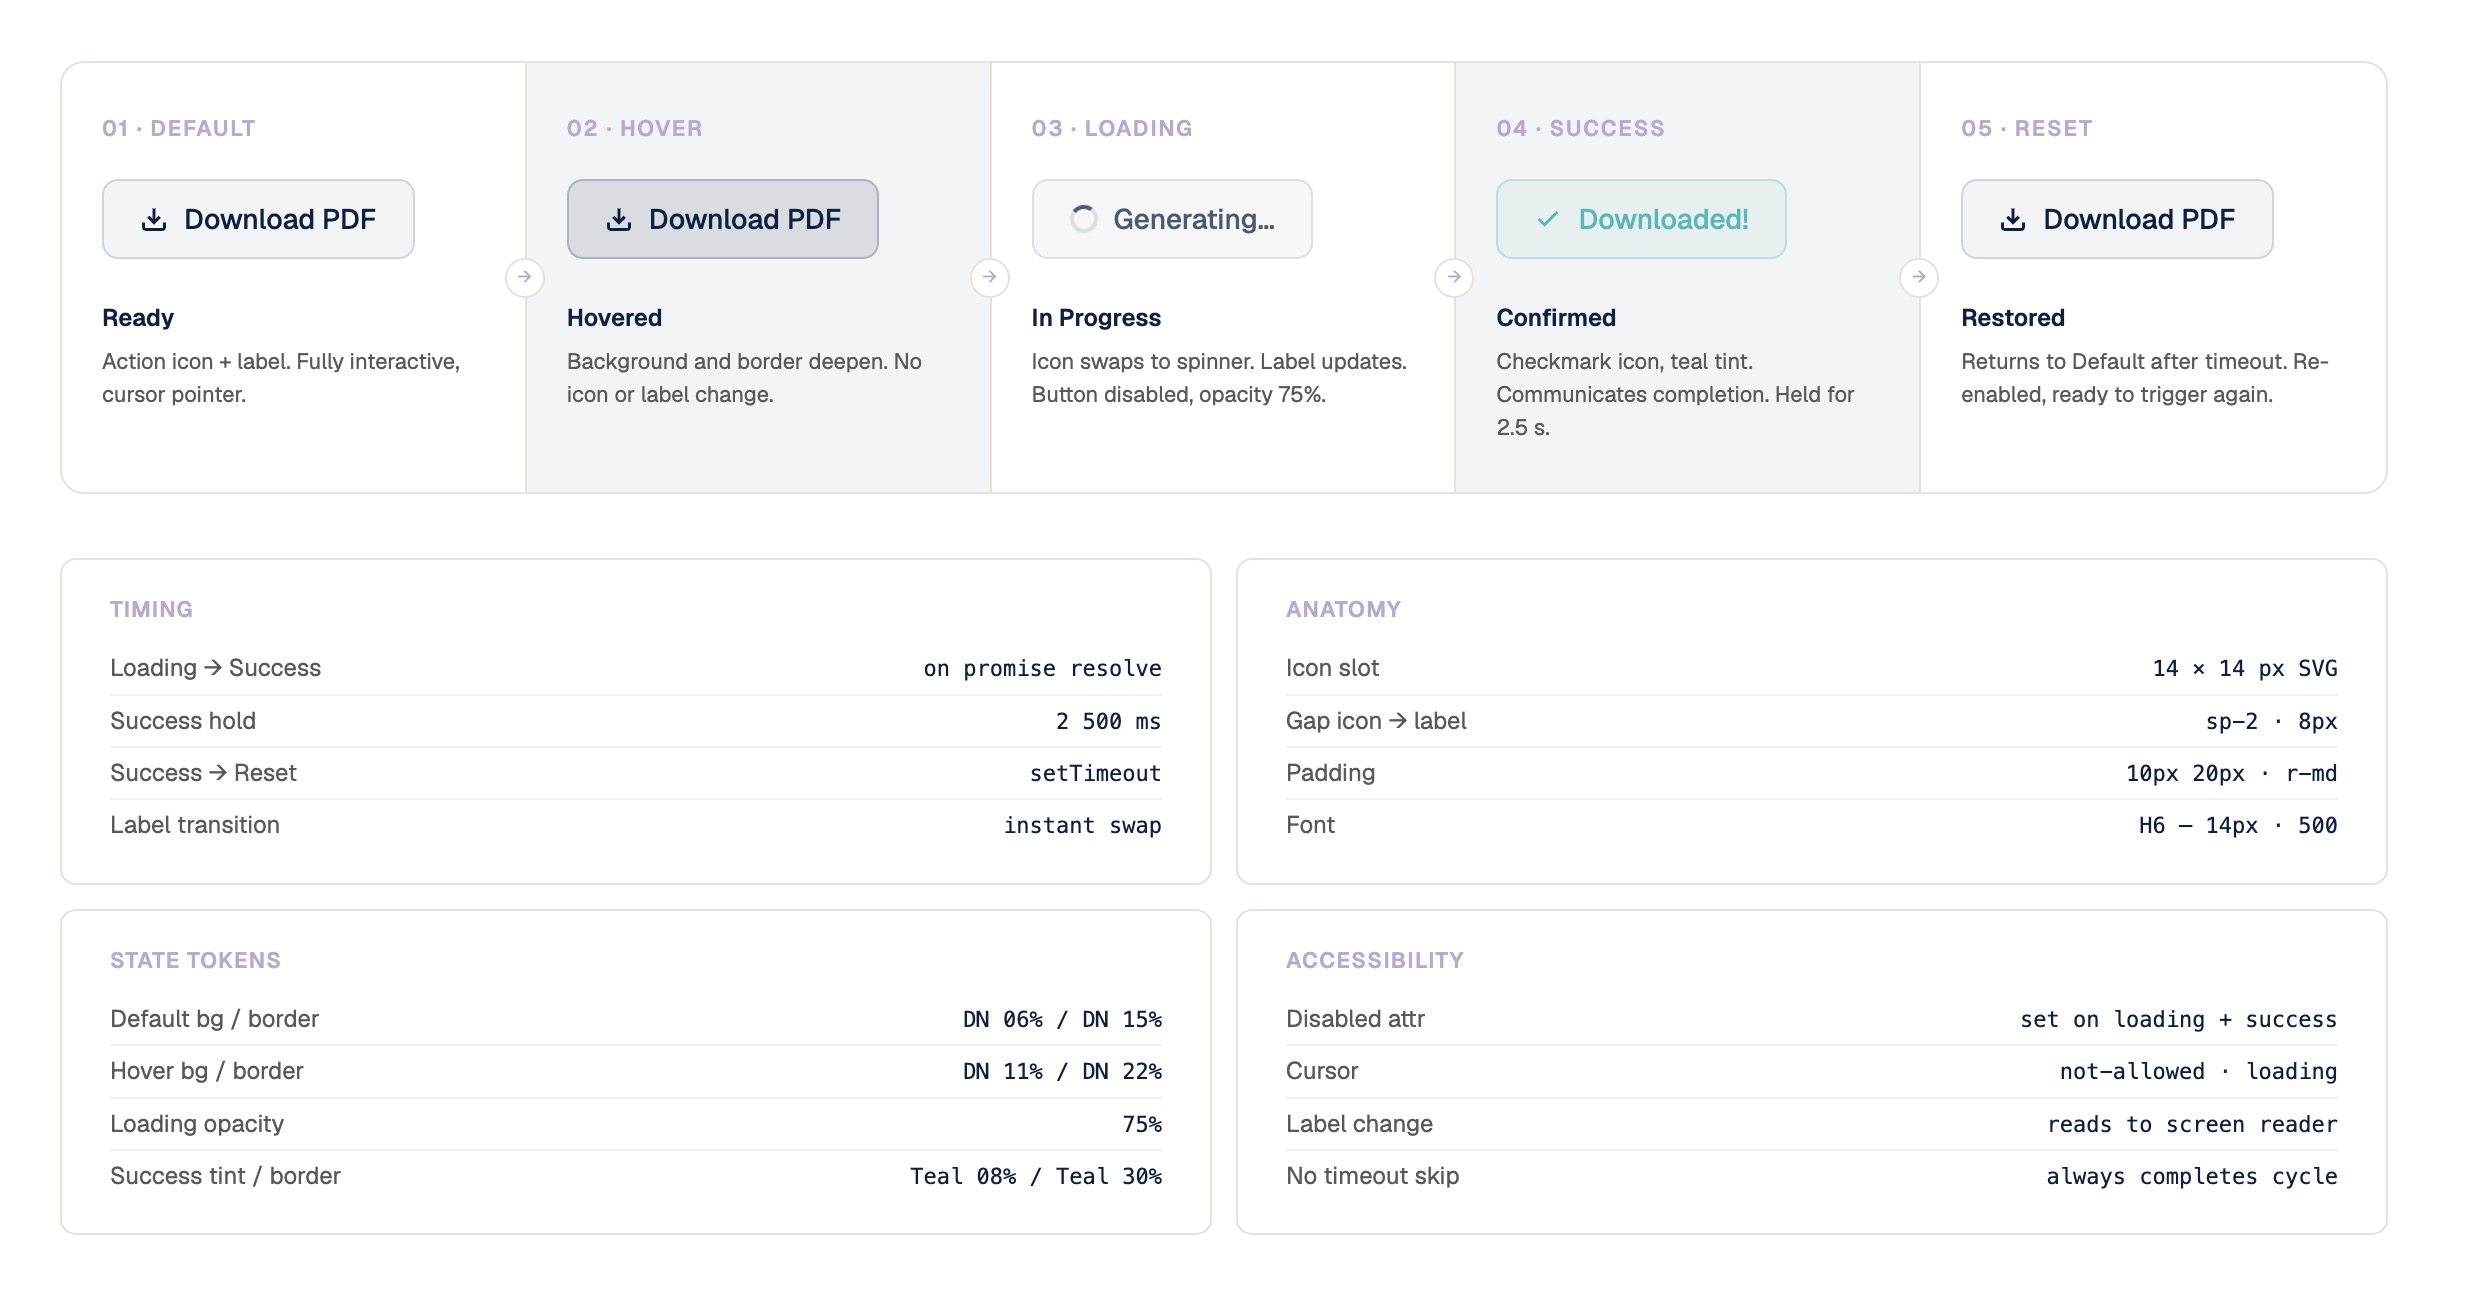
Task: Click the "In Progress" heading
Action: [x=1096, y=318]
